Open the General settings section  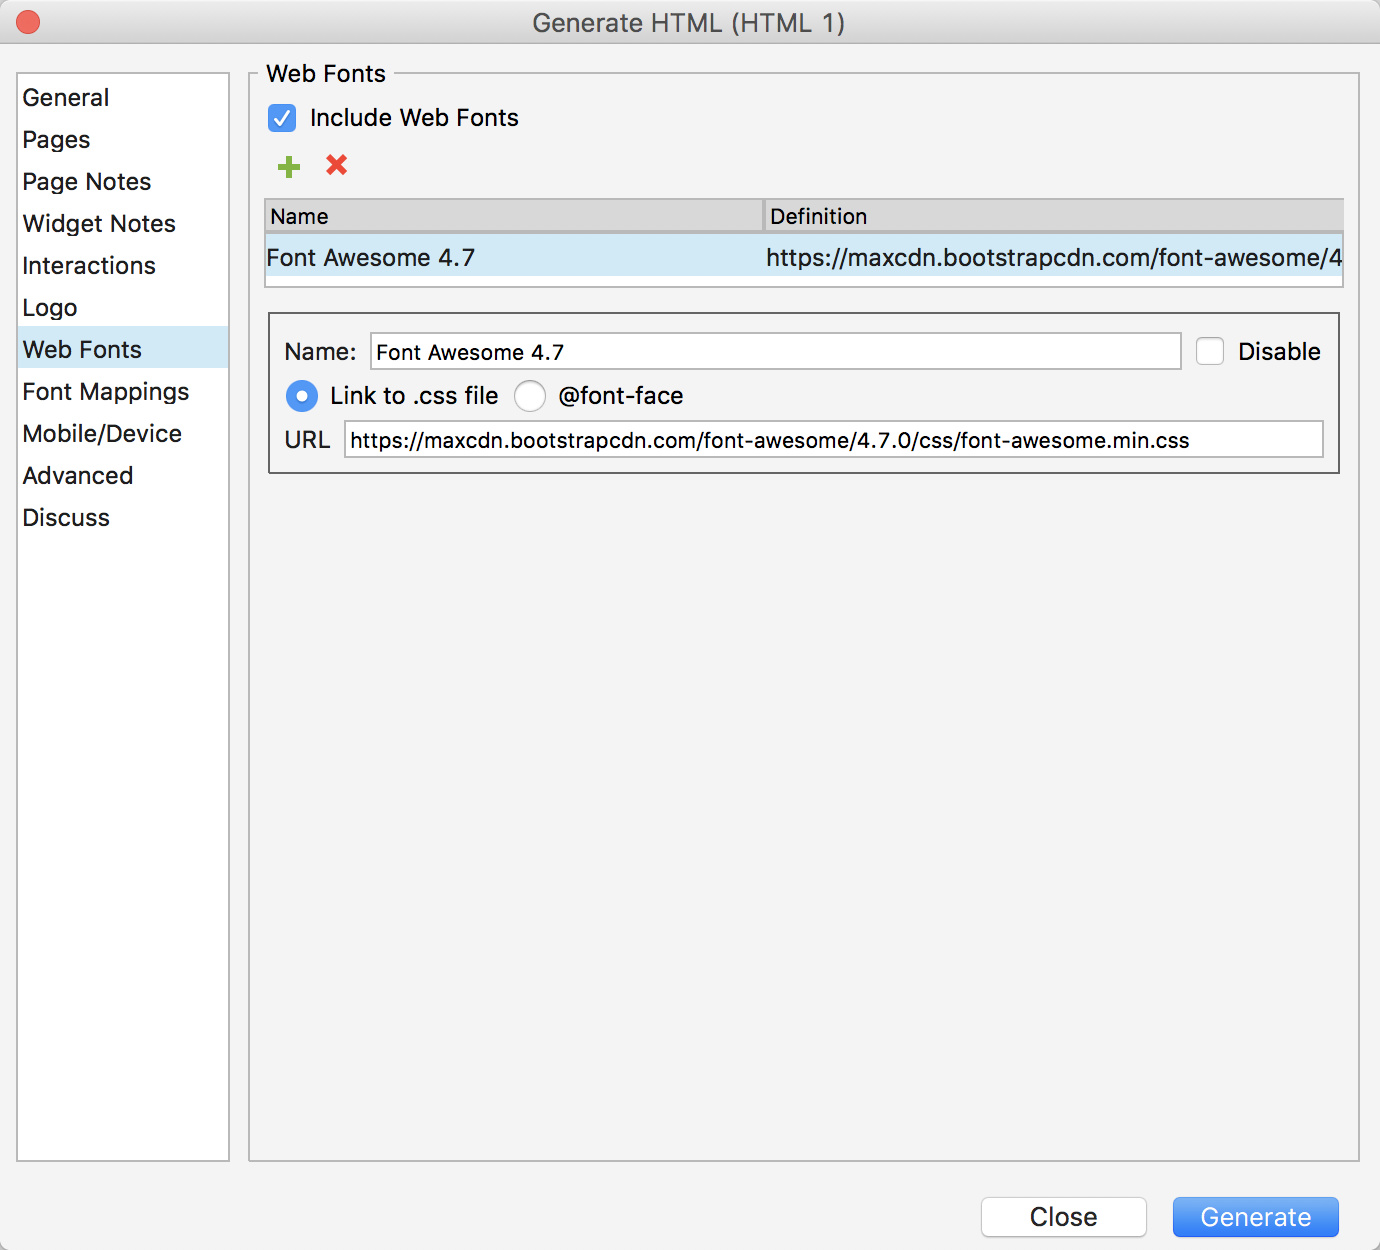66,98
